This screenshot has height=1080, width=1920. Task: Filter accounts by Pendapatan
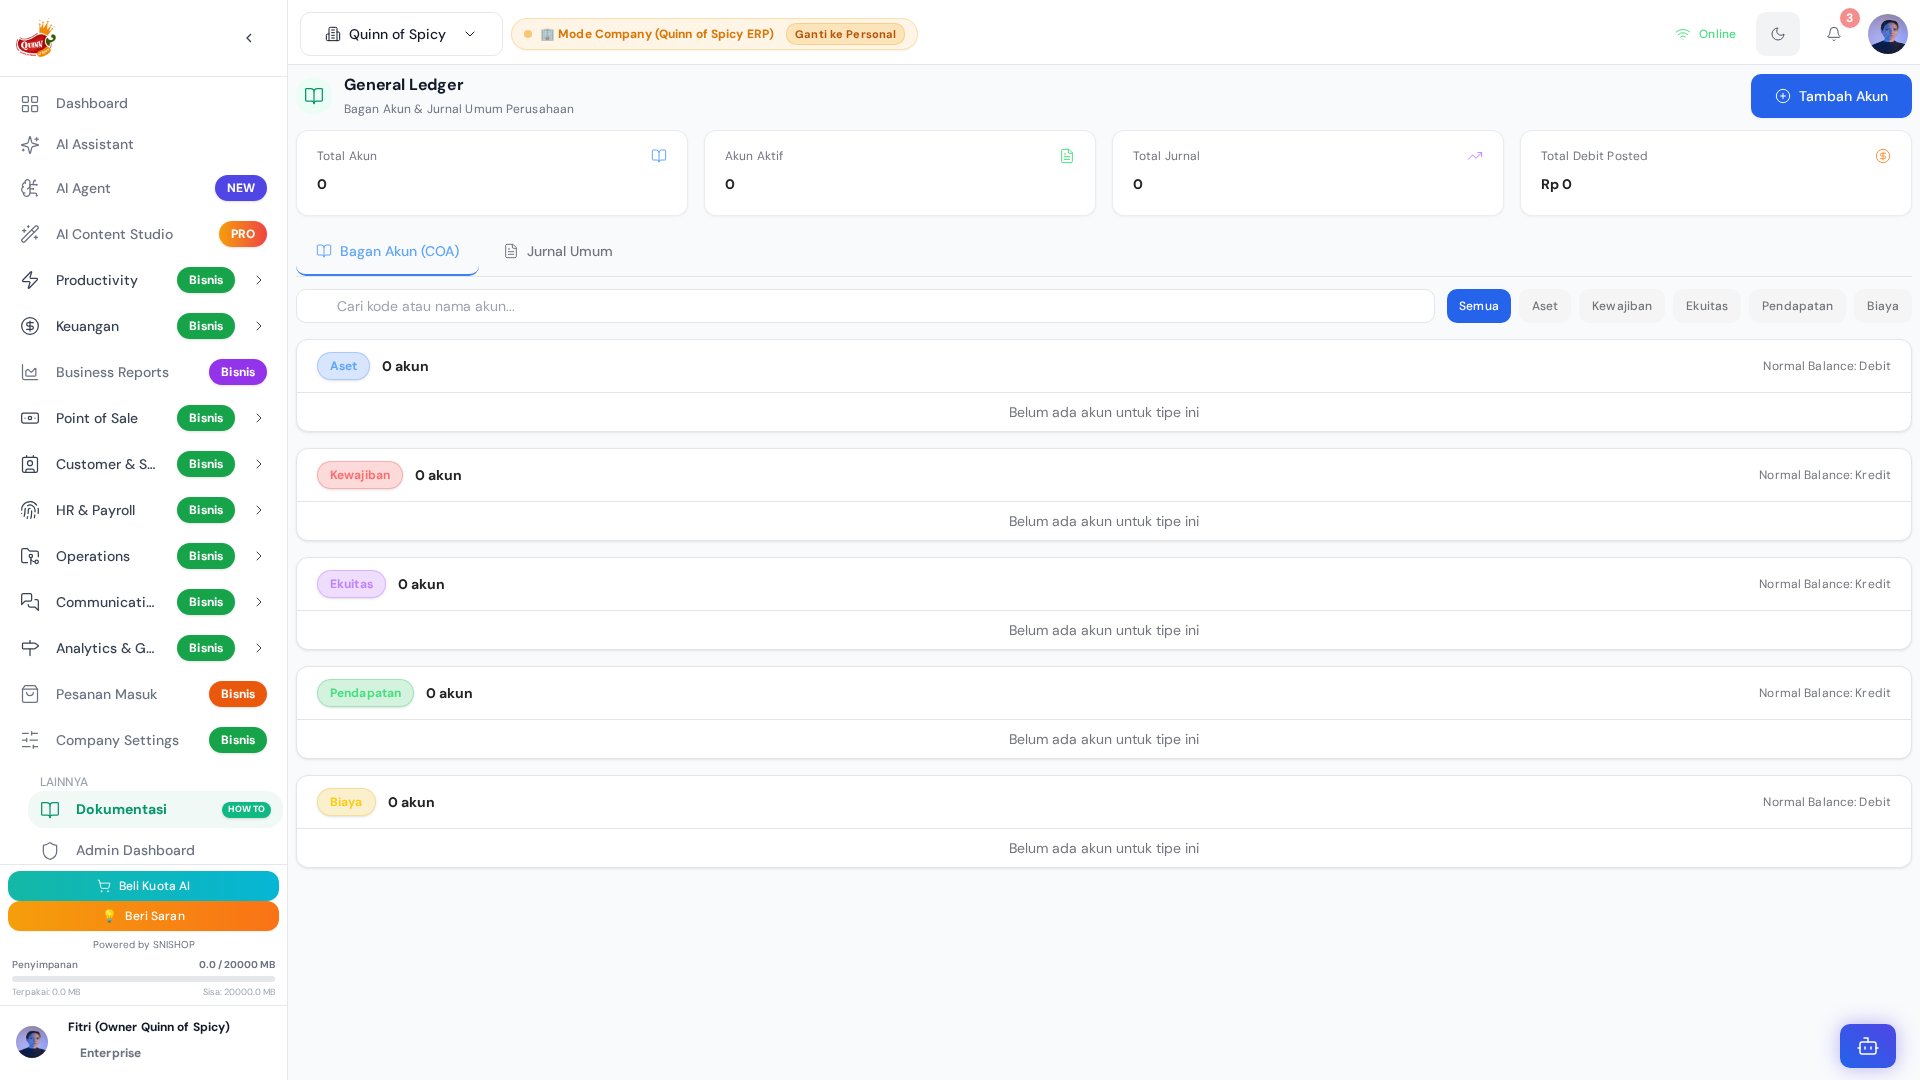coord(1797,306)
